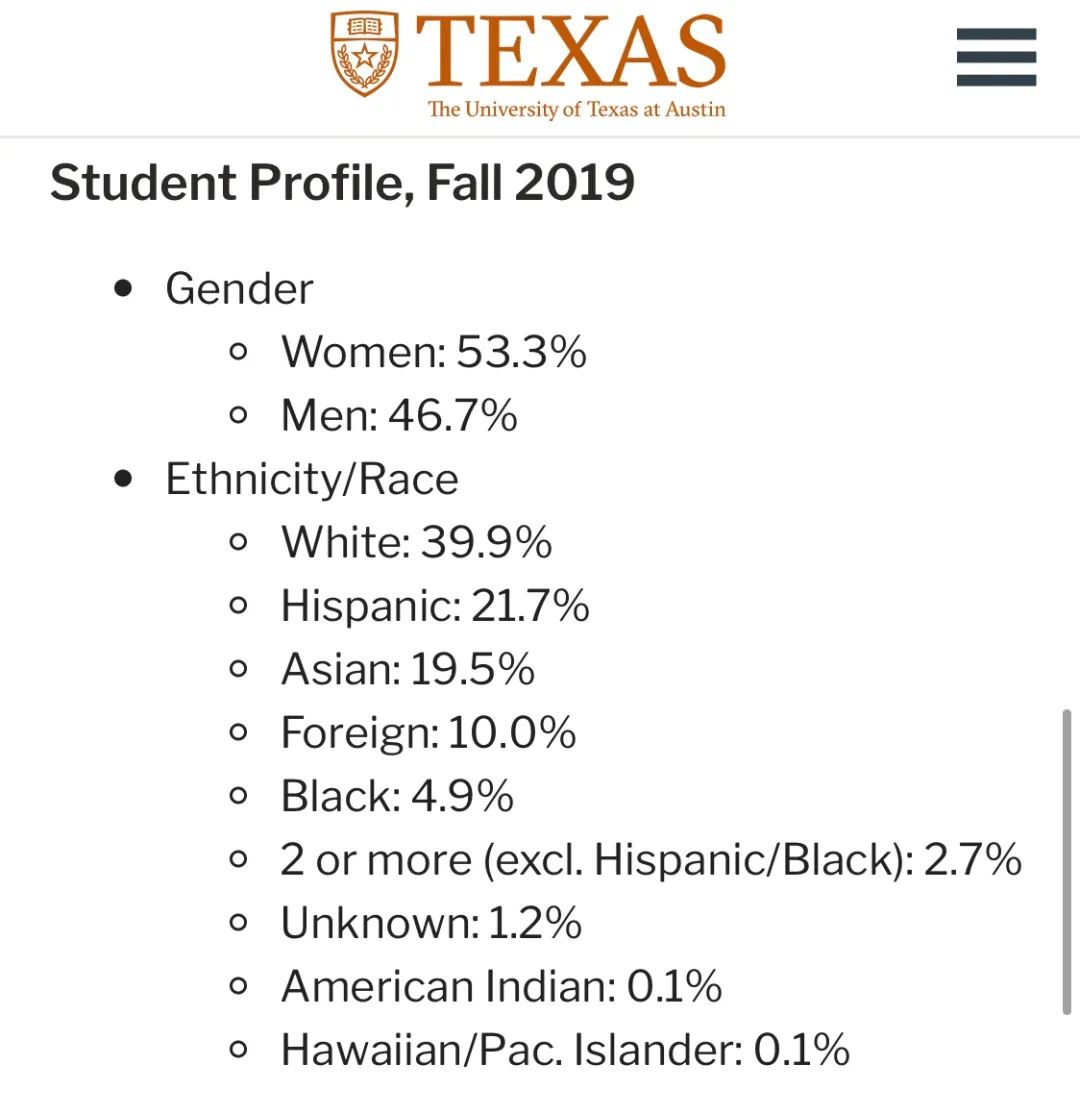Screen dimensions: 1080x1114
Task: Click the 'Student Profile, Fall 2019' heading
Action: tap(342, 184)
